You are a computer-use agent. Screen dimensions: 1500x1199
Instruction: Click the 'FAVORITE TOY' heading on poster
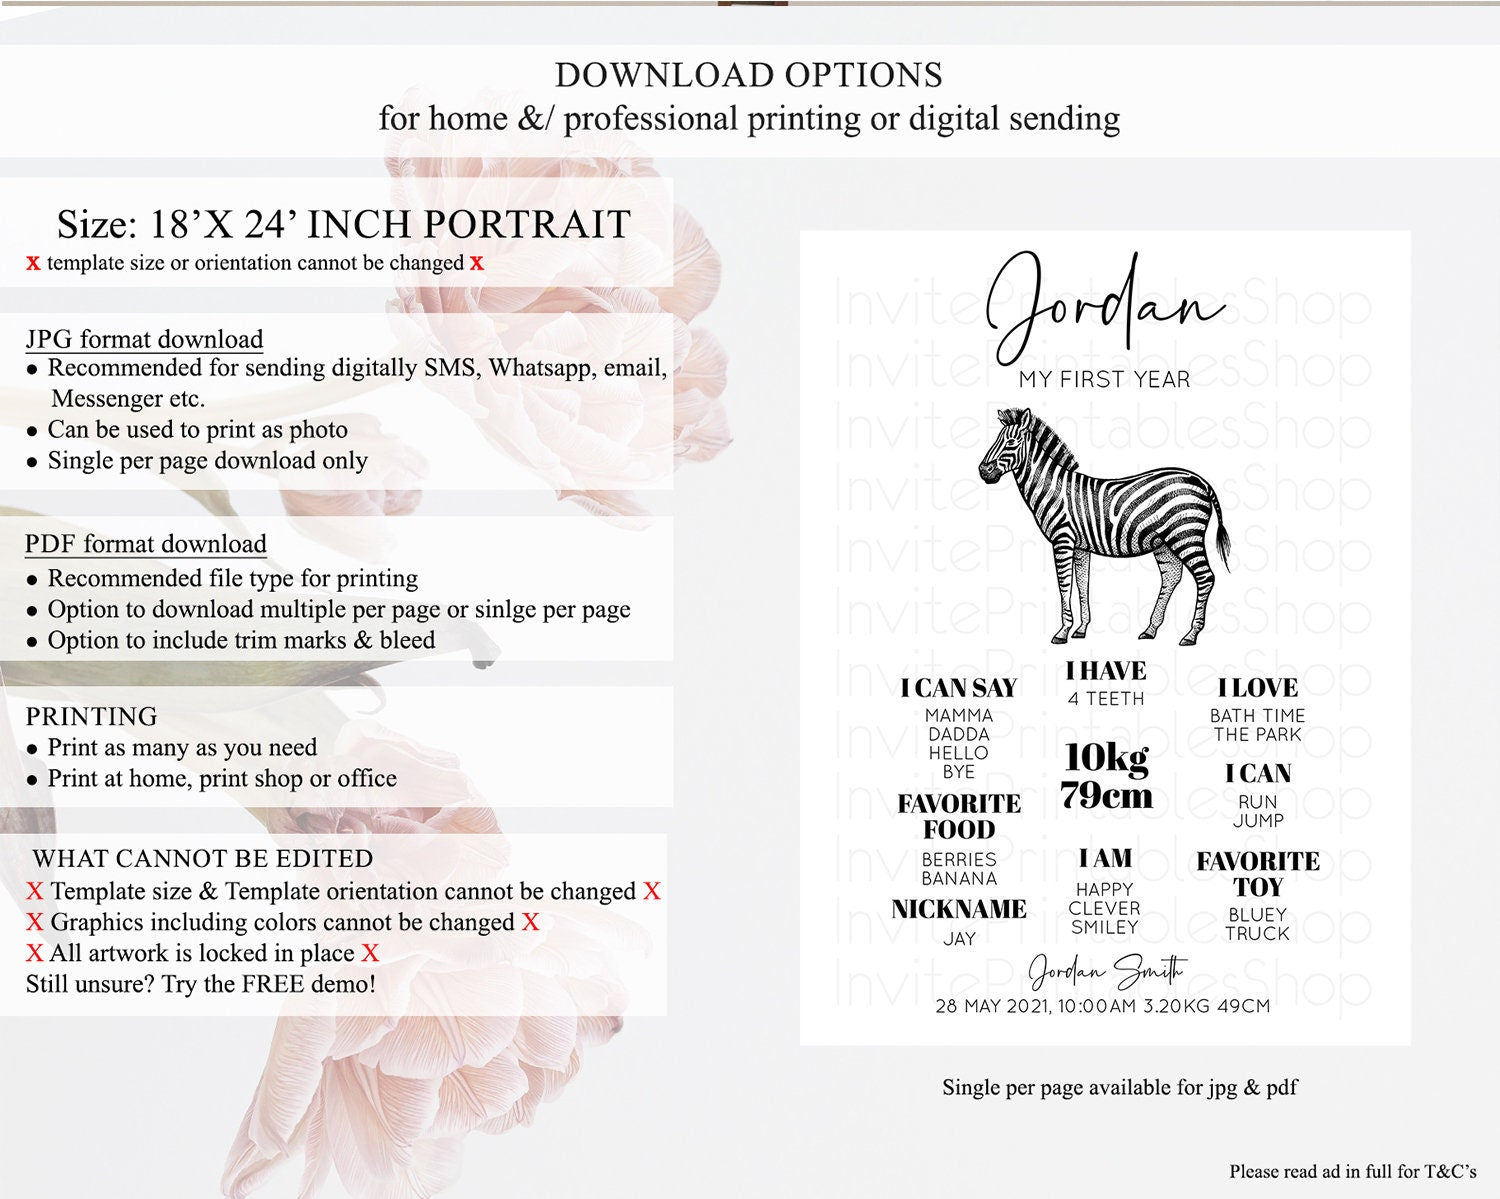click(1258, 874)
